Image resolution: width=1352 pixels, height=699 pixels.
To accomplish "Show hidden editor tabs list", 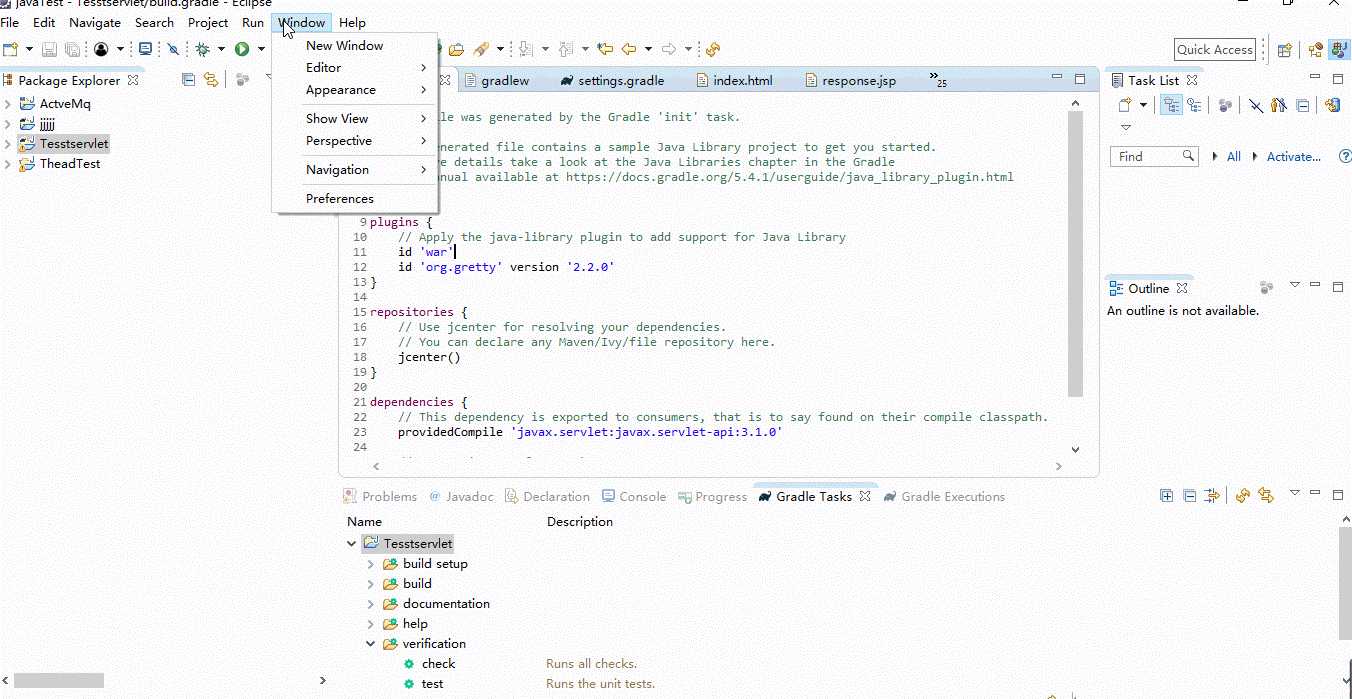I will (x=938, y=79).
